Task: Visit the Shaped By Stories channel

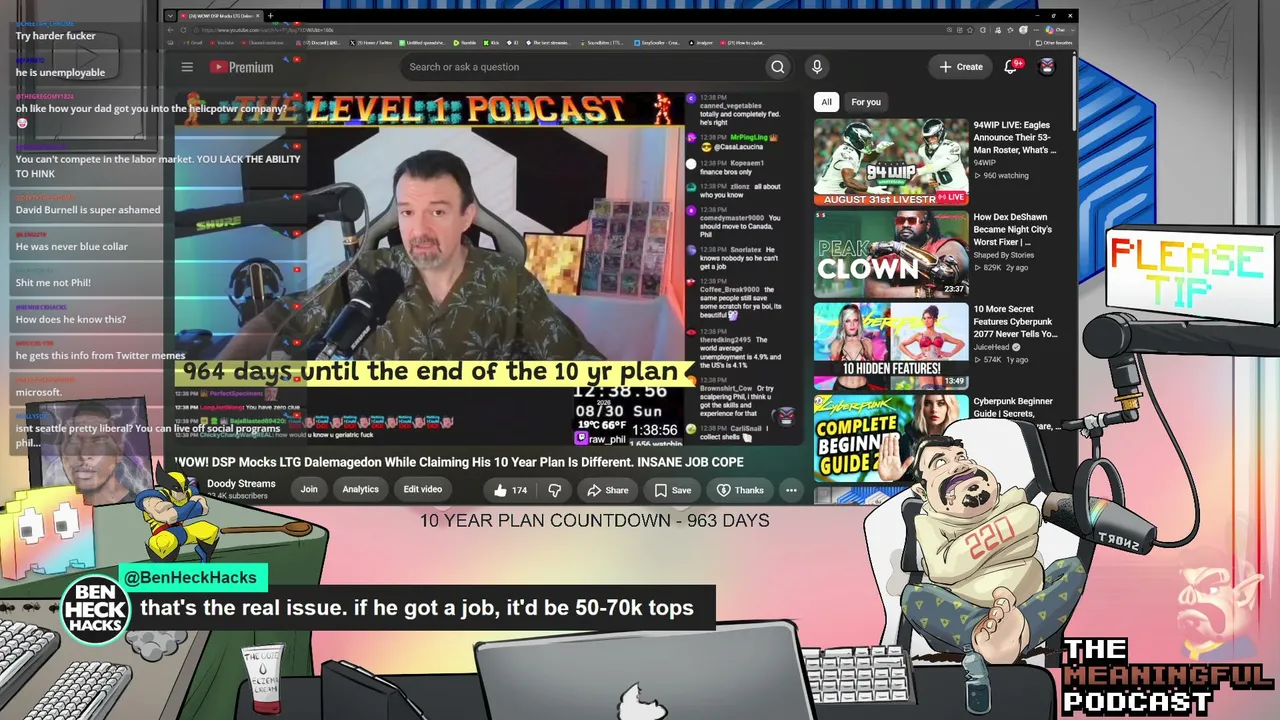Action: click(x=1003, y=255)
